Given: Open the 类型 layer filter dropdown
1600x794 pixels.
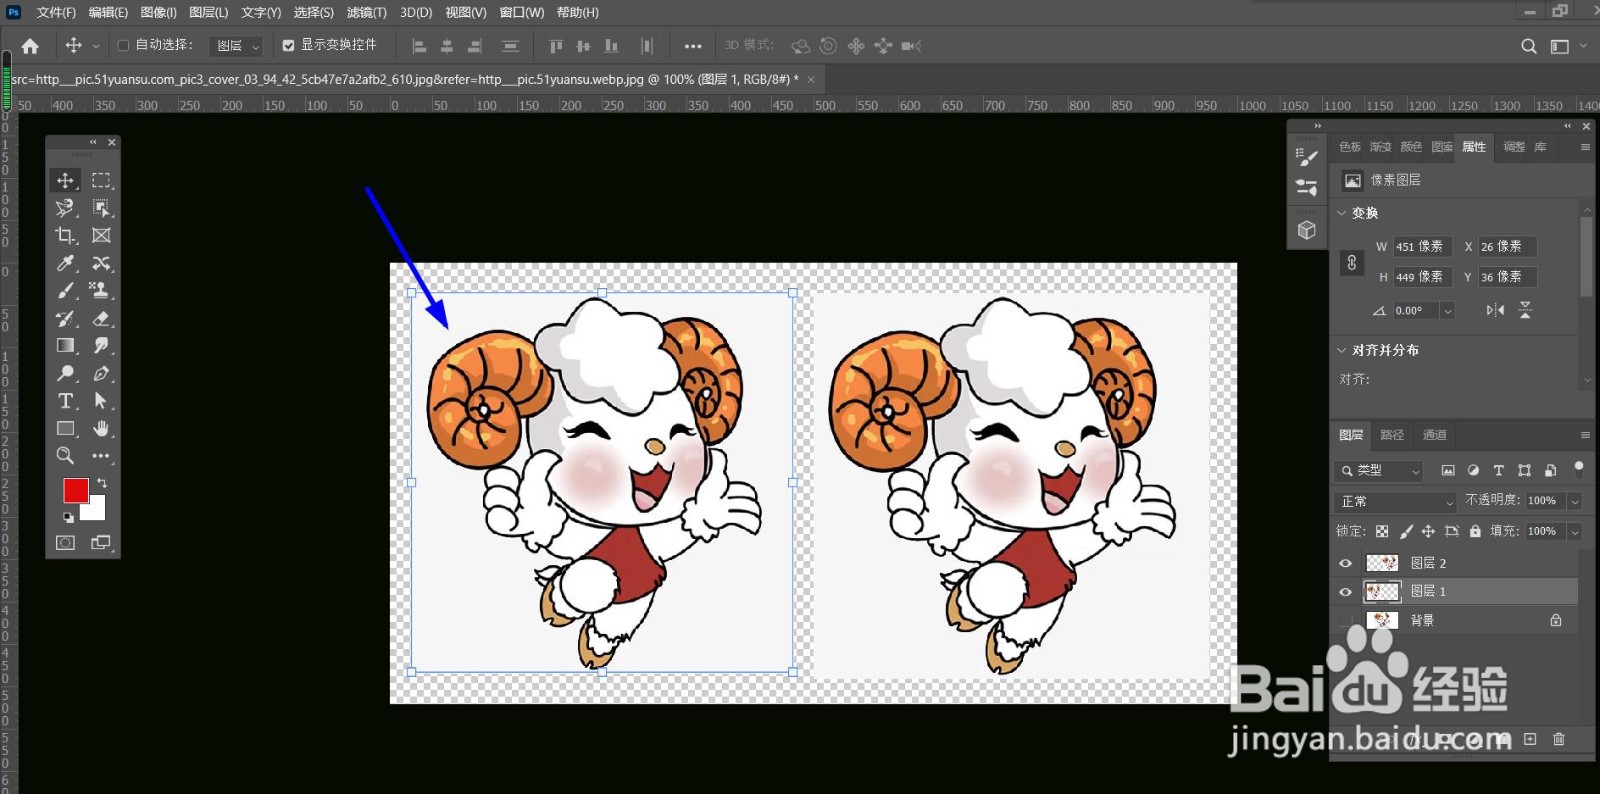Looking at the screenshot, I should click(1379, 470).
